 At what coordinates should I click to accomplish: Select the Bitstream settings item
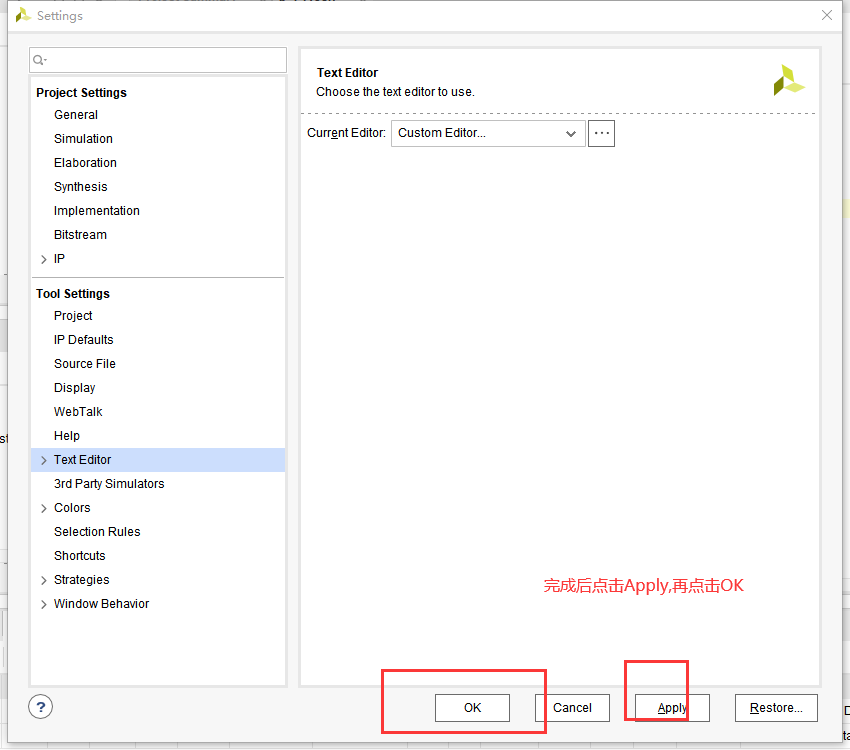(80, 235)
